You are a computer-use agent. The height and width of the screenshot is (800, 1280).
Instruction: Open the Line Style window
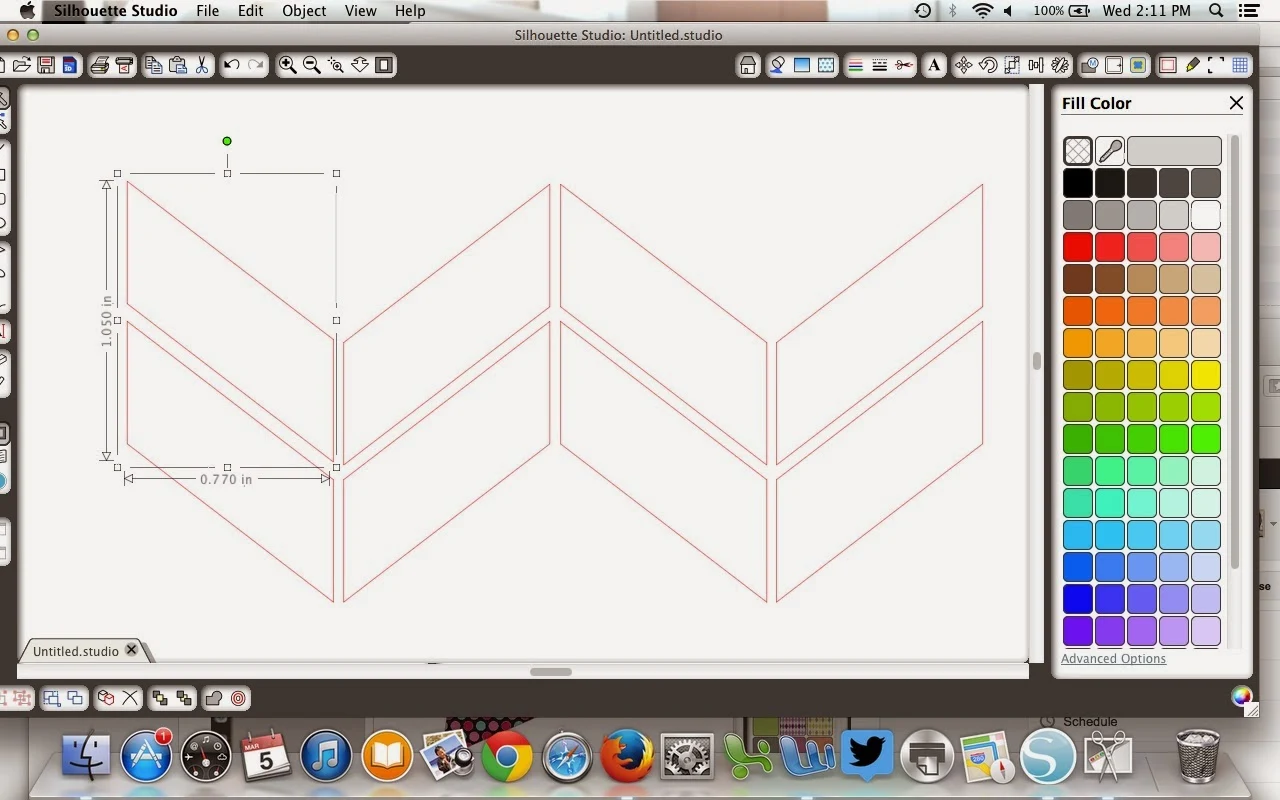point(880,66)
